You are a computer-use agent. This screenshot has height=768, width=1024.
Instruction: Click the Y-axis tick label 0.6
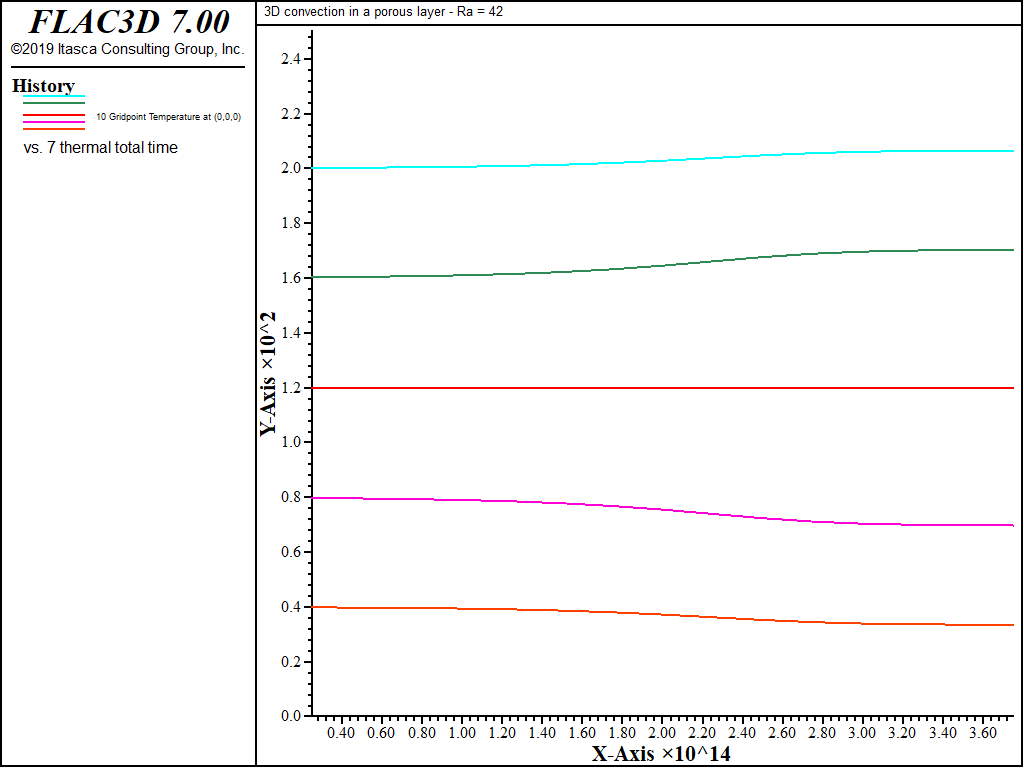click(291, 552)
